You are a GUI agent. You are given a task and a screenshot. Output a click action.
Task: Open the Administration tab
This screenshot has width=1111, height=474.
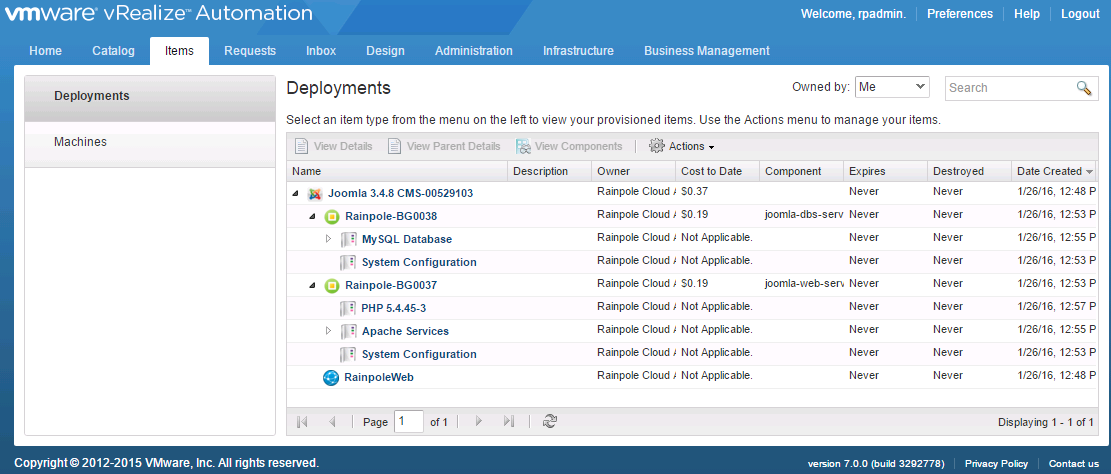[x=474, y=51]
